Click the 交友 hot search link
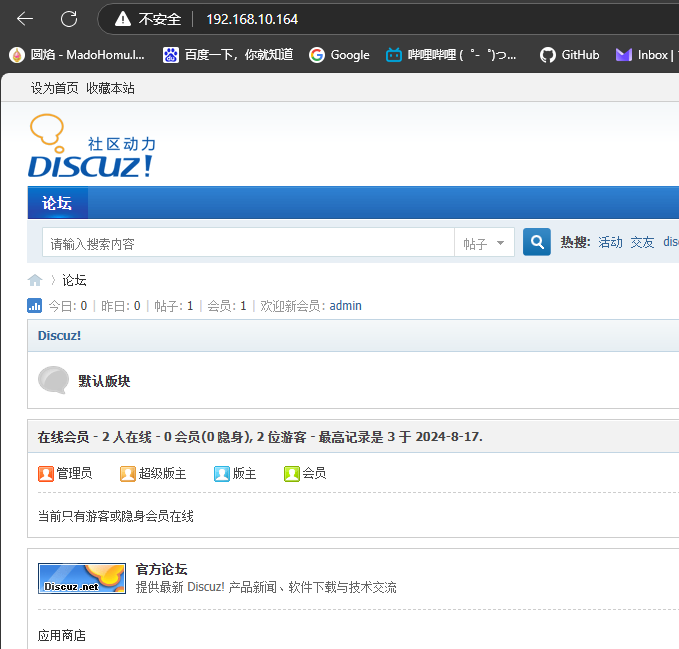Screen dimensions: 679x649 (x=642, y=242)
